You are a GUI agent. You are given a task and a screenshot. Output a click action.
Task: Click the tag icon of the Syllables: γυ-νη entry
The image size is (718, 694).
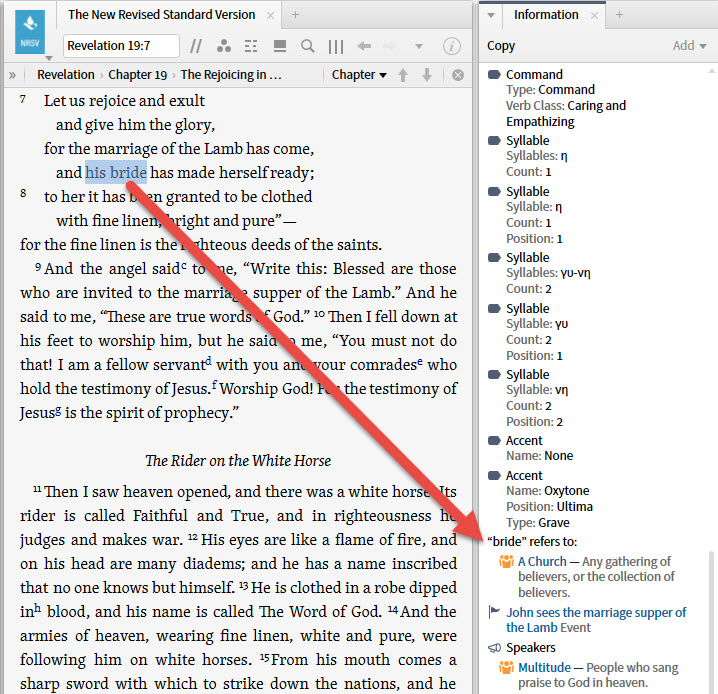click(x=494, y=257)
